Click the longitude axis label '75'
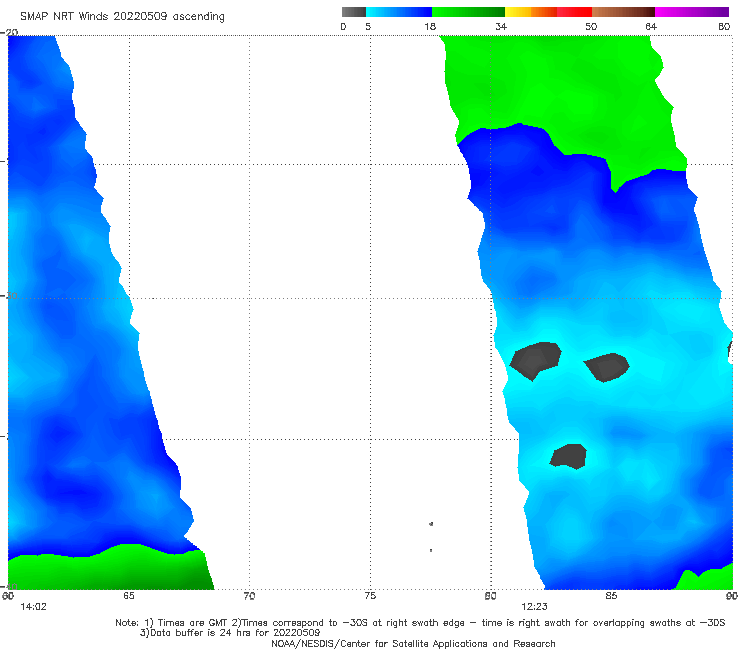The image size is (740, 650). click(x=370, y=596)
